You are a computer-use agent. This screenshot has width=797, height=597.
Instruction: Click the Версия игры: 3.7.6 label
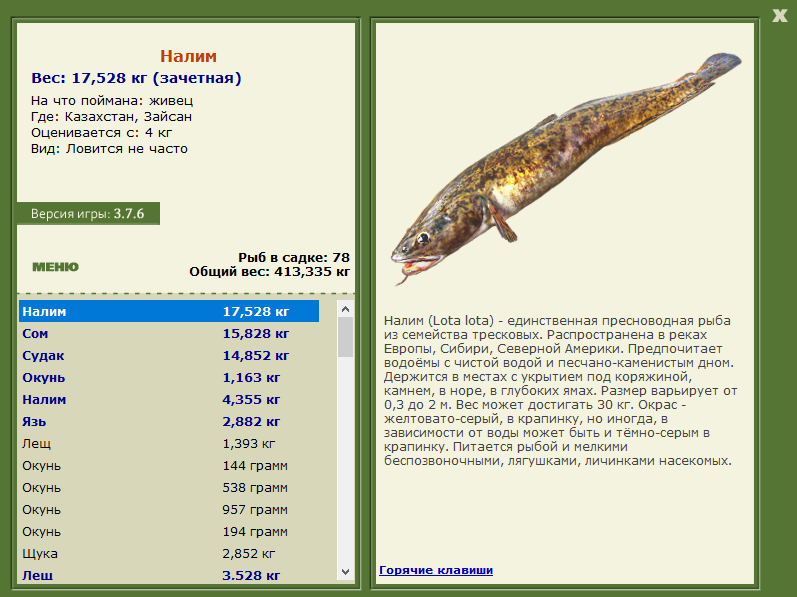88,213
